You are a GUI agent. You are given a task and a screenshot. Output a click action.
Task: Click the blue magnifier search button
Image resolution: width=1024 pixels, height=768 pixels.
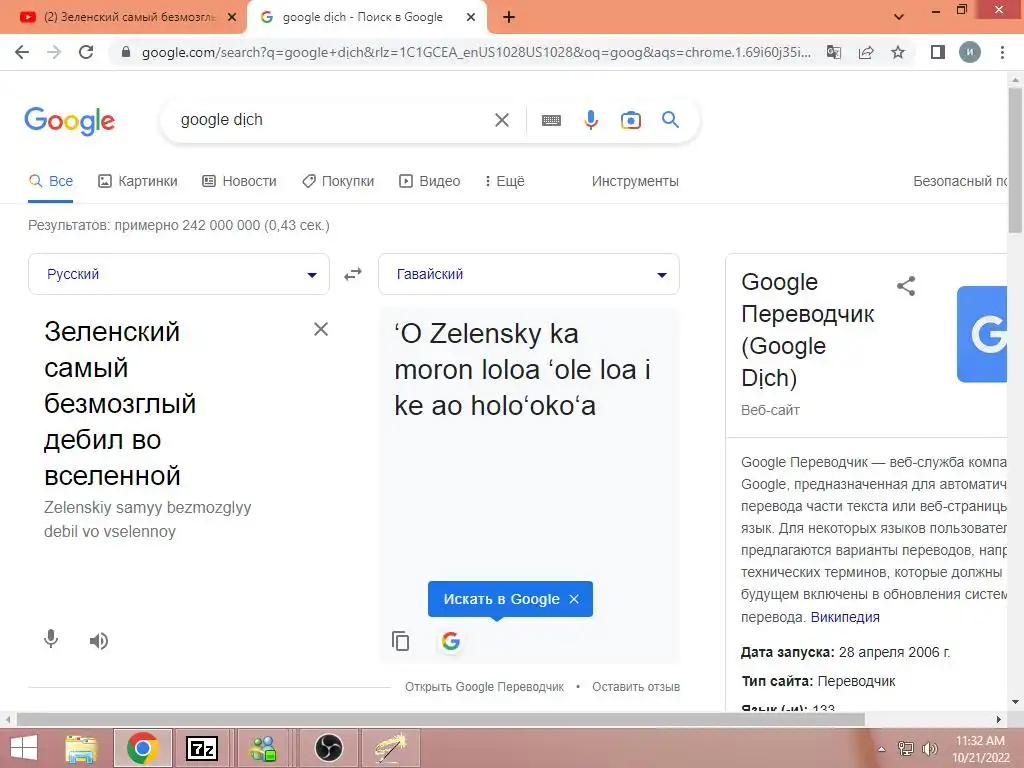(670, 120)
